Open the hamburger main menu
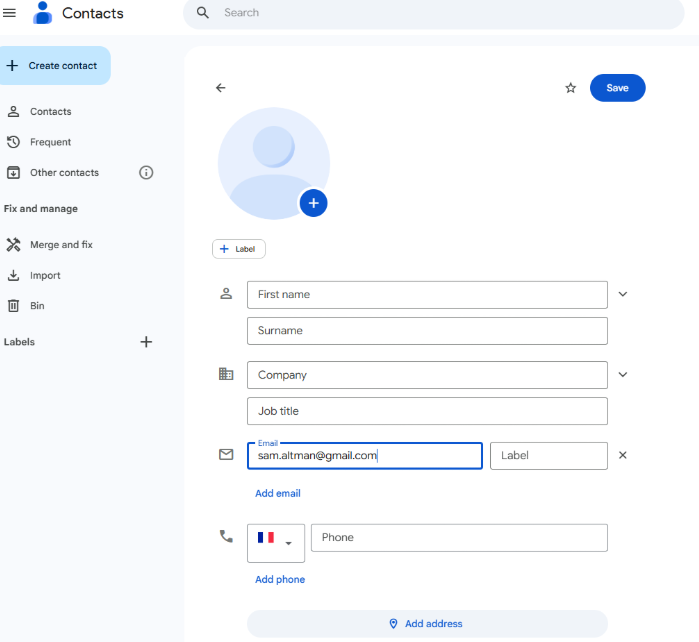The image size is (699, 642). pyautogui.click(x=9, y=13)
